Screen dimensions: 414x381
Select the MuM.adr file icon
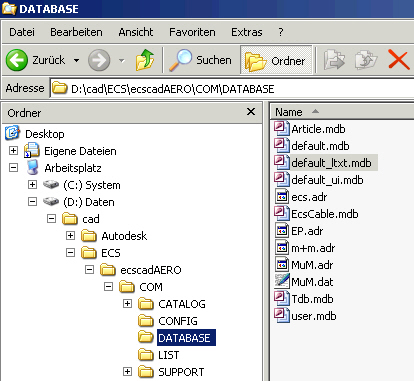281,265
